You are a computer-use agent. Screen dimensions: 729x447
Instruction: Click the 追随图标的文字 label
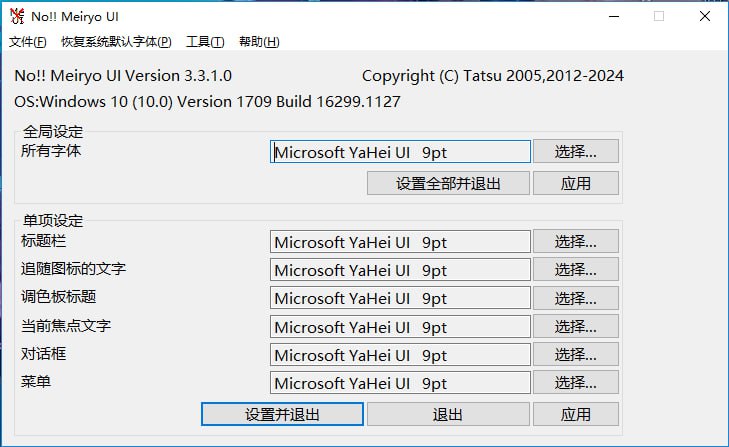click(x=73, y=268)
